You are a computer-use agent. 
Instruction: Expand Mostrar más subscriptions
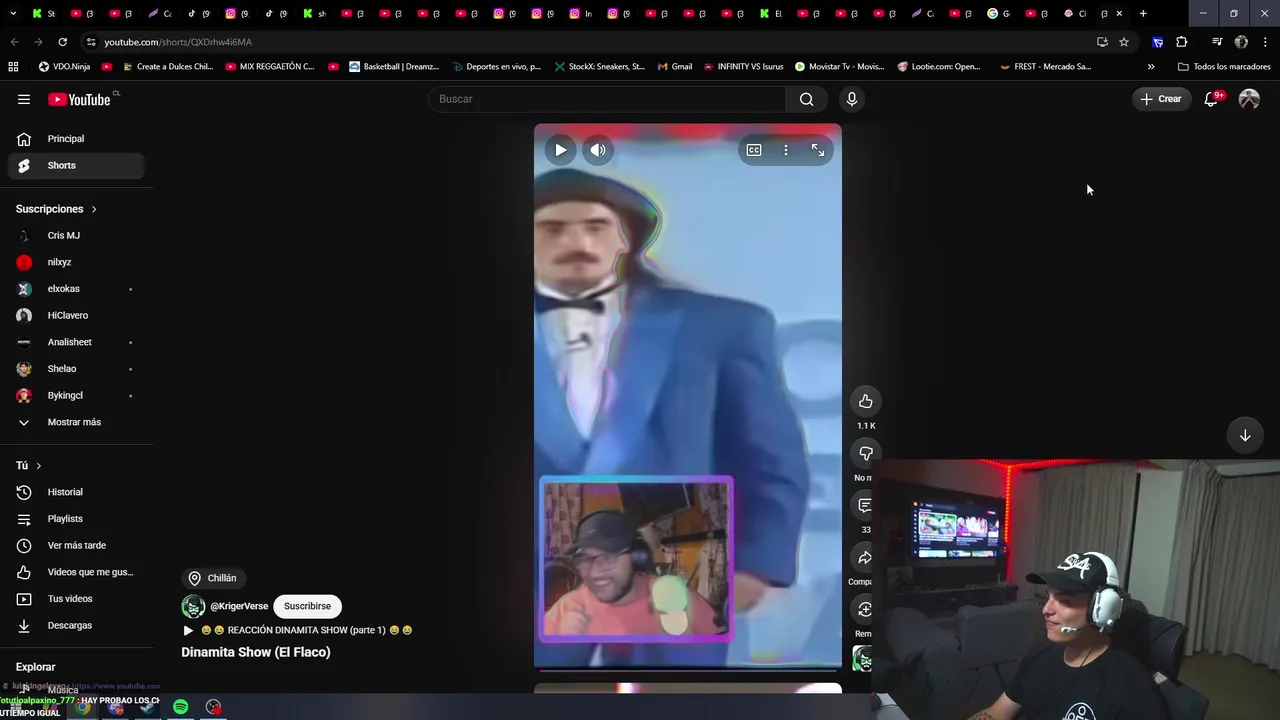pyautogui.click(x=76, y=422)
